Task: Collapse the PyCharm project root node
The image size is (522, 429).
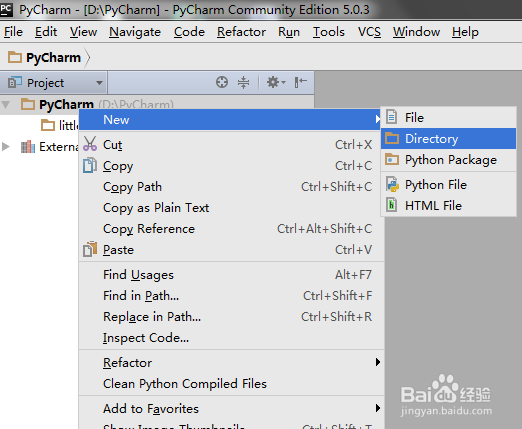Action: click(5, 105)
